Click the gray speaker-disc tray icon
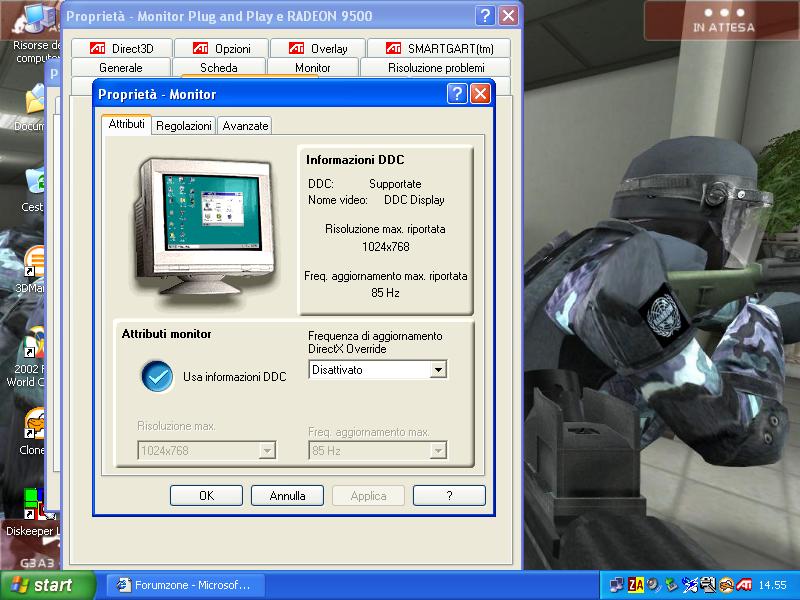The height and width of the screenshot is (600, 800). (x=653, y=585)
